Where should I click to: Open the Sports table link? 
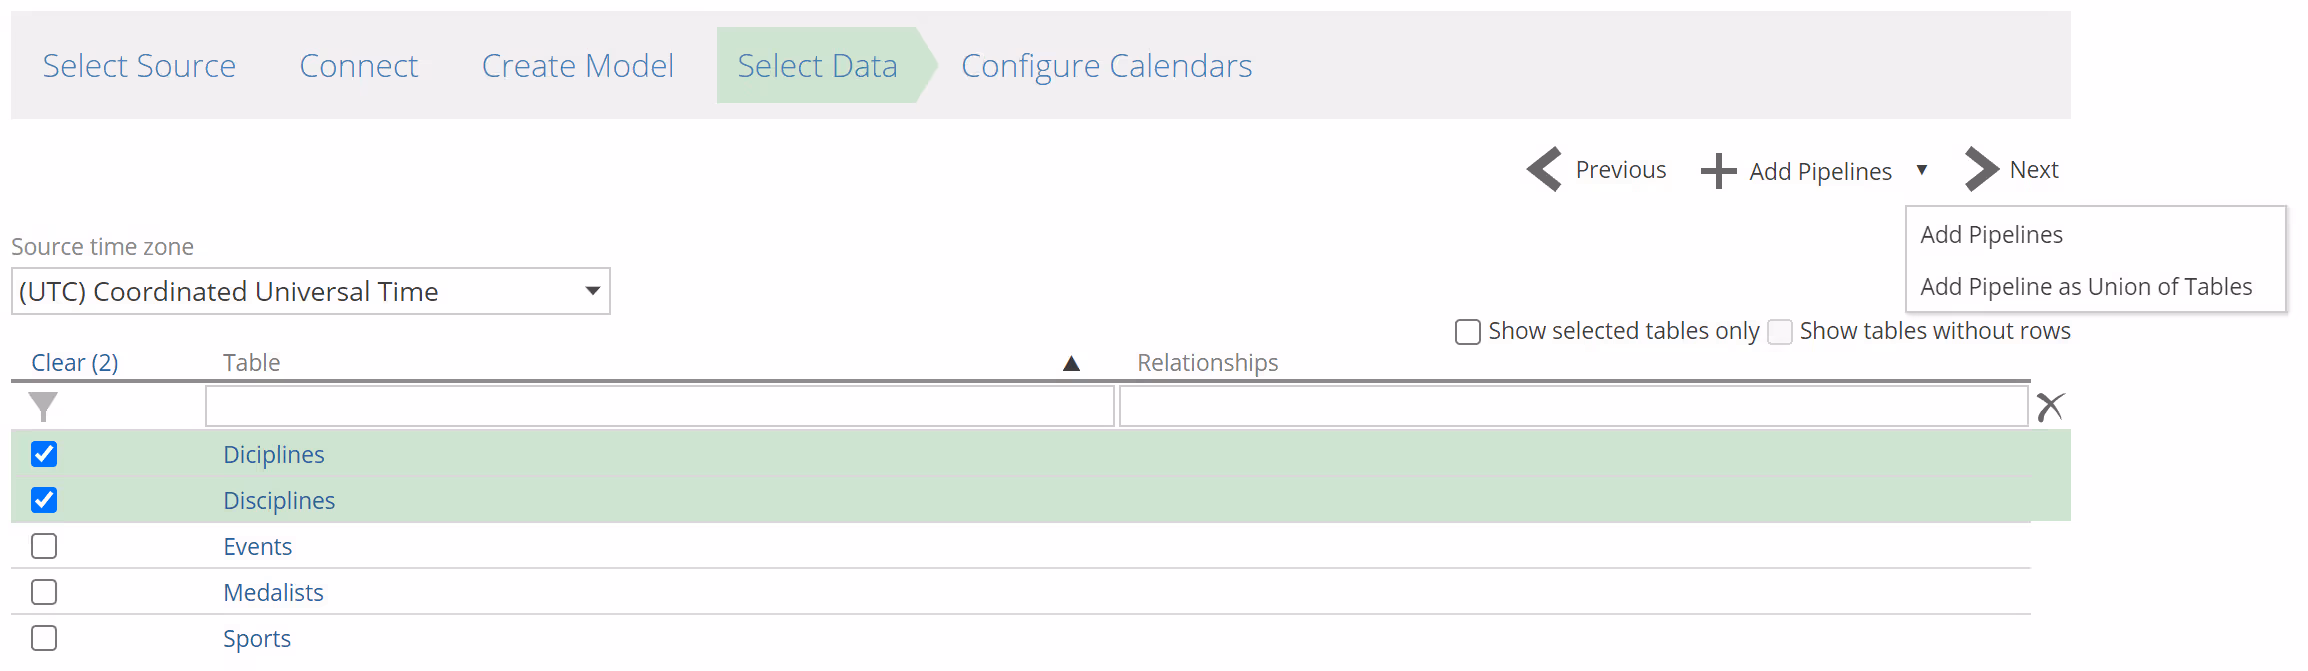coord(257,639)
